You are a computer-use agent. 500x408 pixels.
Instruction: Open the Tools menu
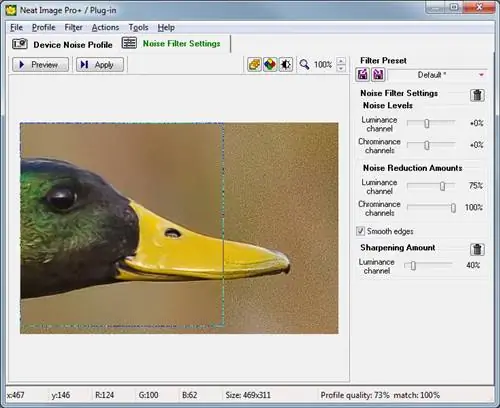[x=138, y=27]
